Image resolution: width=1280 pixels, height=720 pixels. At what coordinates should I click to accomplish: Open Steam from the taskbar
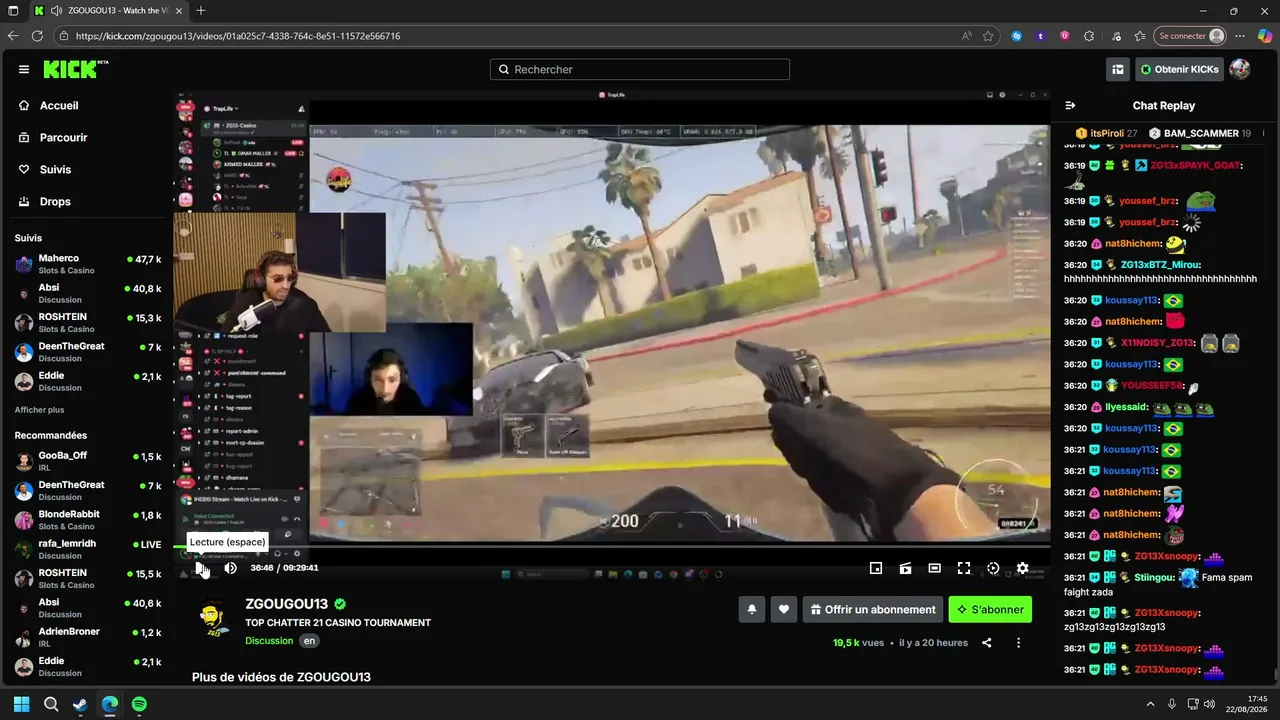[80, 704]
